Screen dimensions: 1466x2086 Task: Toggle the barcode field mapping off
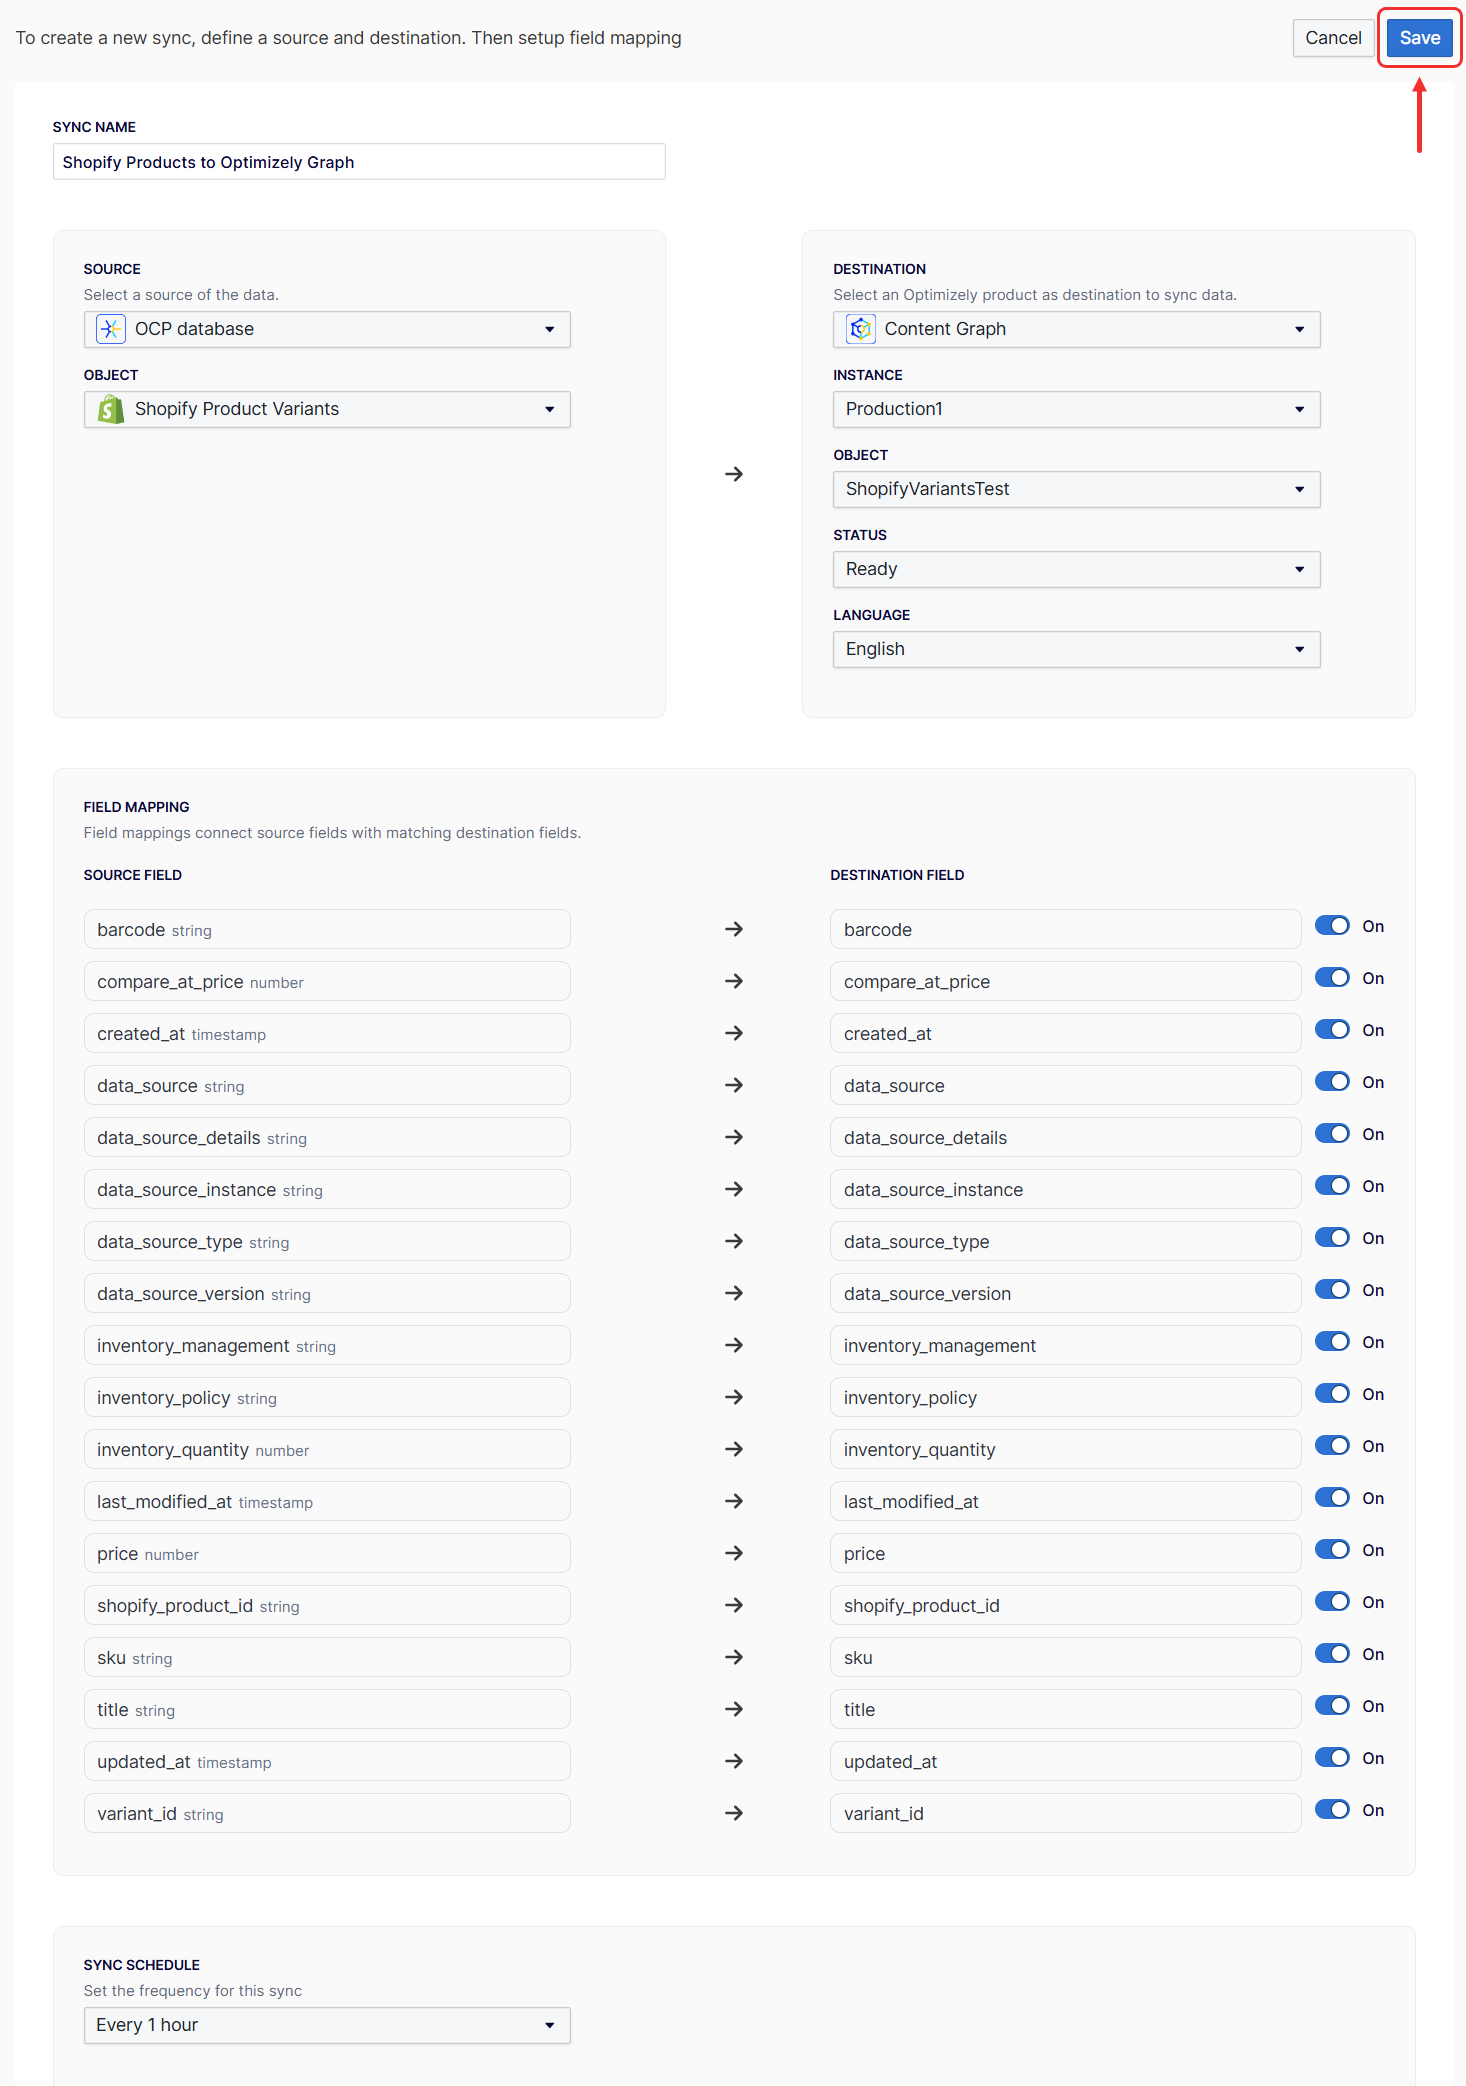1332,926
